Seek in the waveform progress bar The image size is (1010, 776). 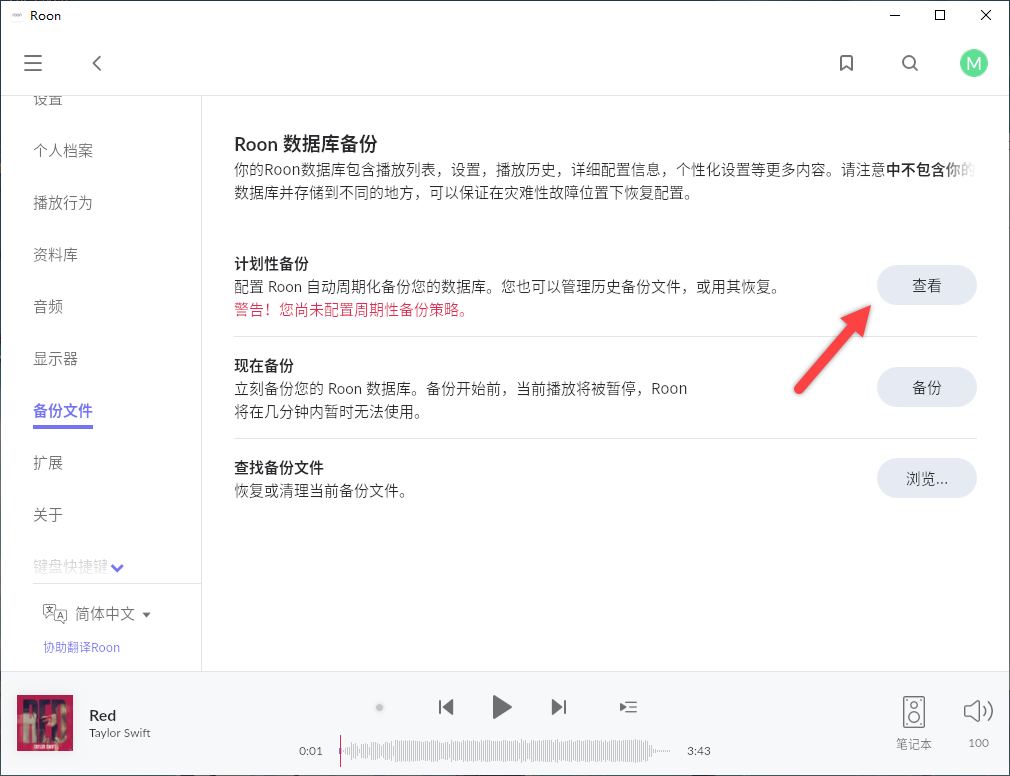[505, 751]
